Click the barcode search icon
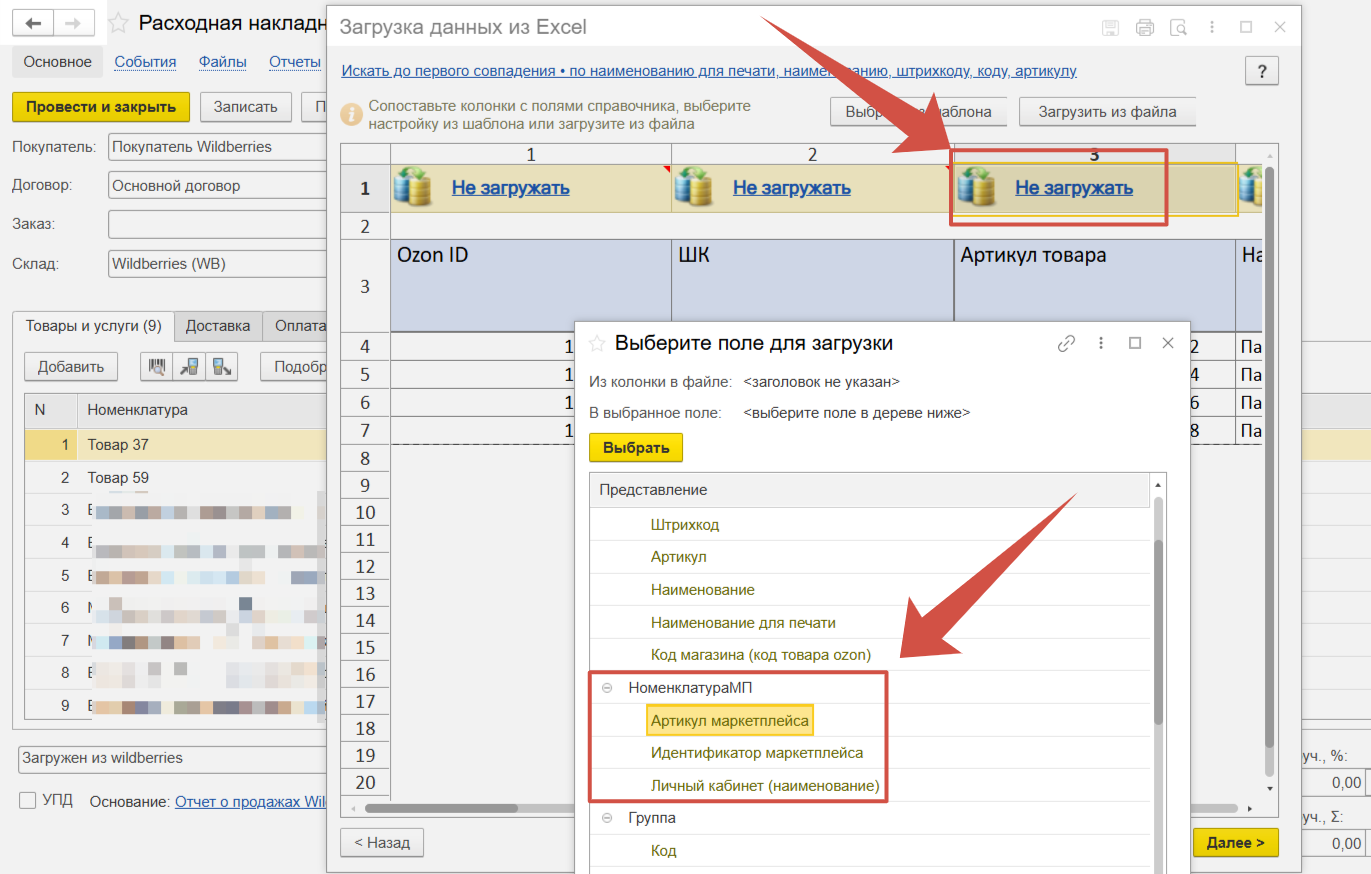 pos(157,366)
